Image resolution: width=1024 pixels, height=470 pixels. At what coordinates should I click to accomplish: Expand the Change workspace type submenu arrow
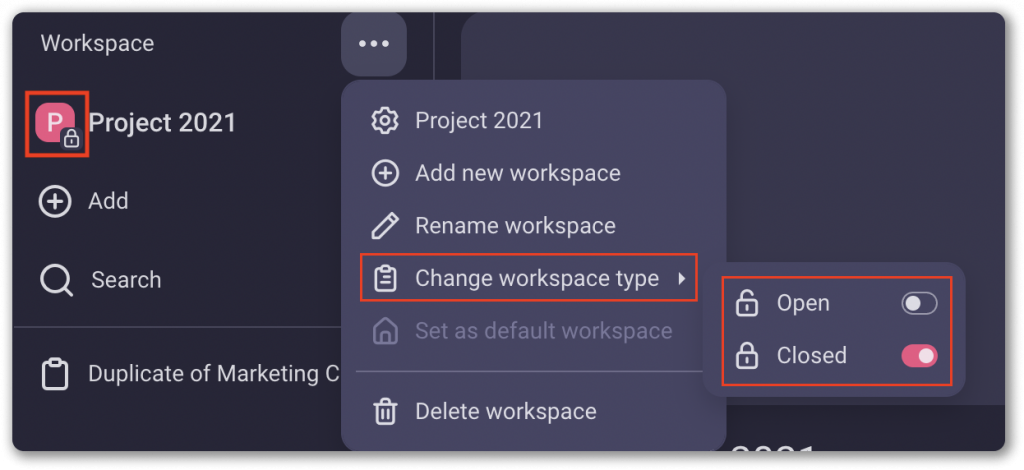point(681,279)
